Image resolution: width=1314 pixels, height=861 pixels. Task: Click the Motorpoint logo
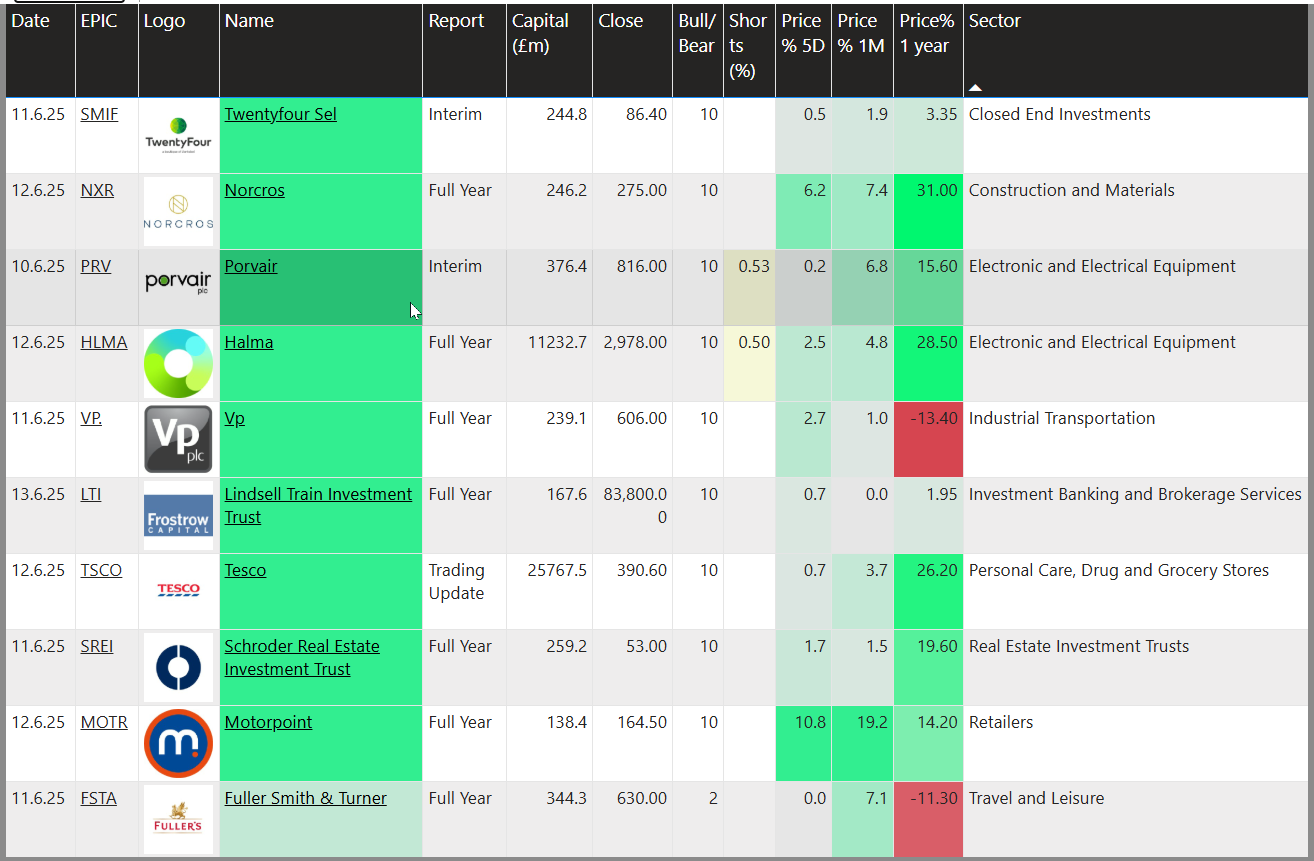[x=178, y=743]
